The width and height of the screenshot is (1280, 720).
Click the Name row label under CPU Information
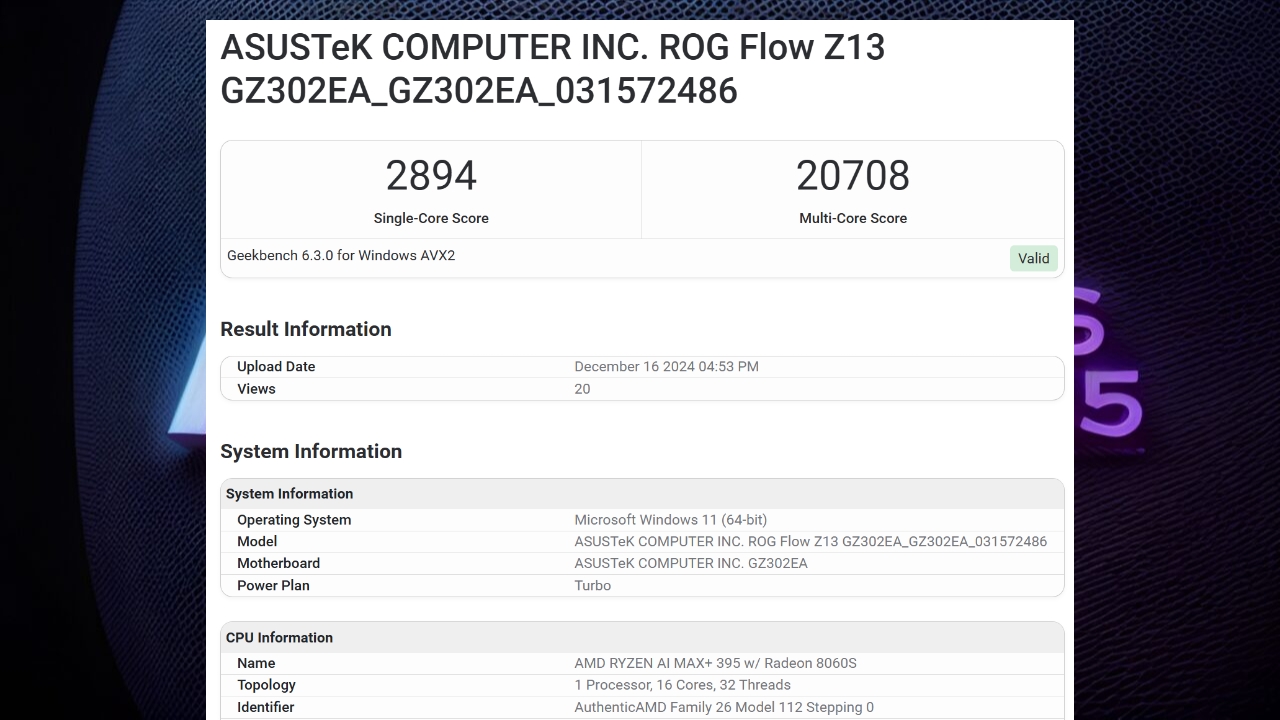(256, 663)
